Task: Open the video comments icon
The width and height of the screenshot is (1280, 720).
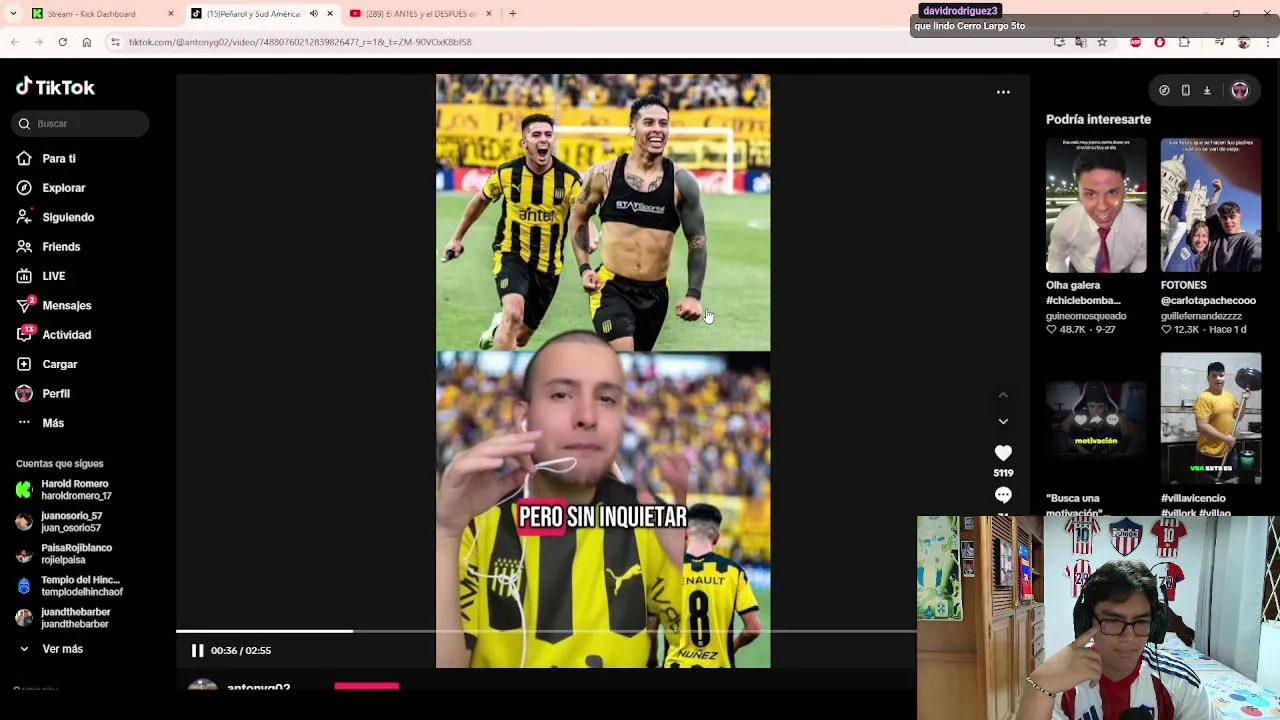Action: tap(1003, 495)
